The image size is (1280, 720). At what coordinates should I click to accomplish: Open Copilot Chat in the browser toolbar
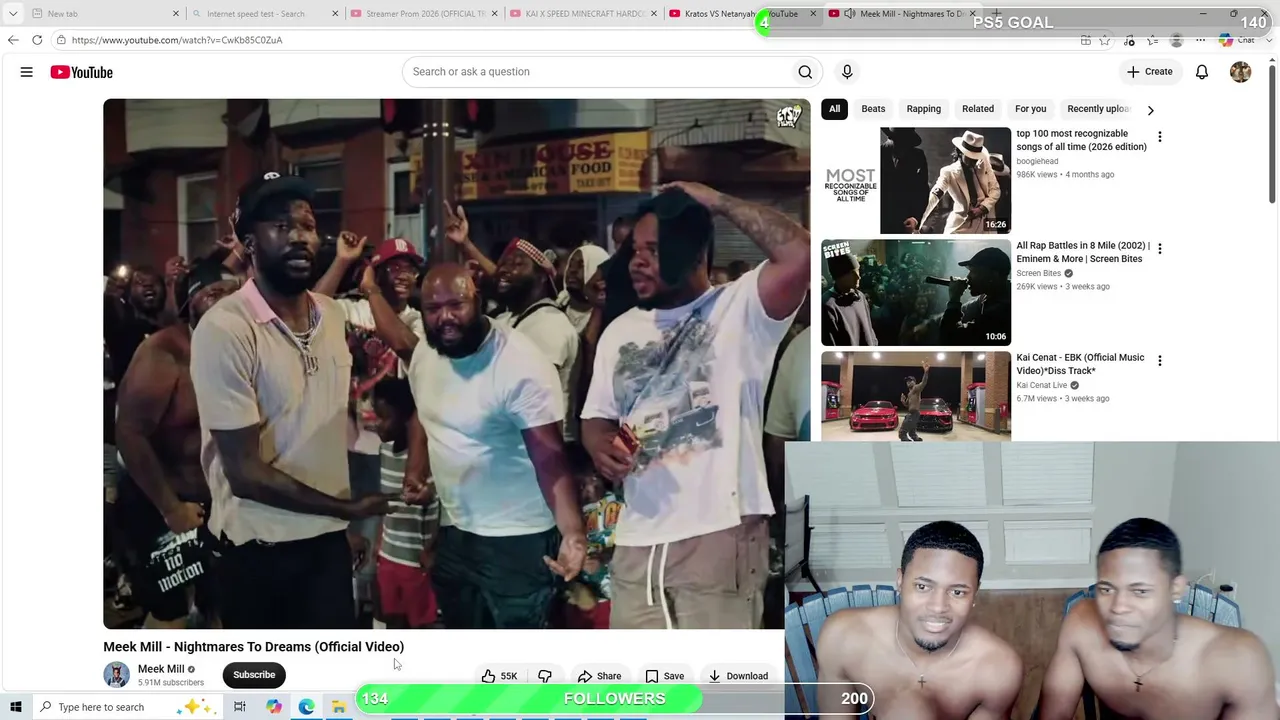tap(1236, 40)
